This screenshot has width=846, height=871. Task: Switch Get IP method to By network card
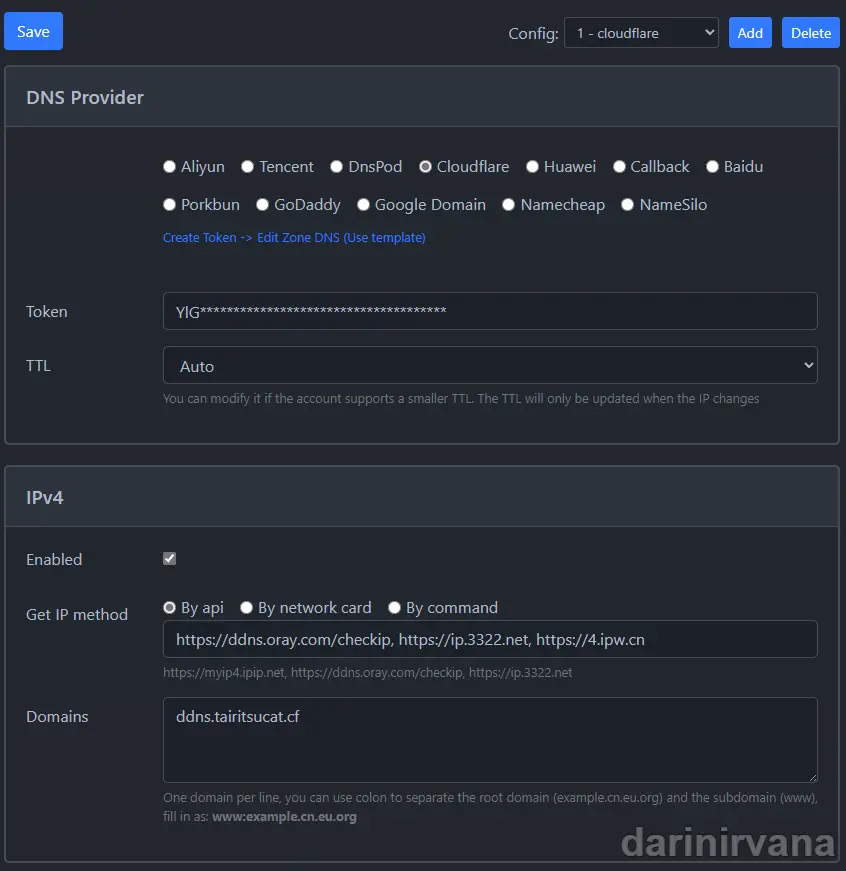(246, 607)
